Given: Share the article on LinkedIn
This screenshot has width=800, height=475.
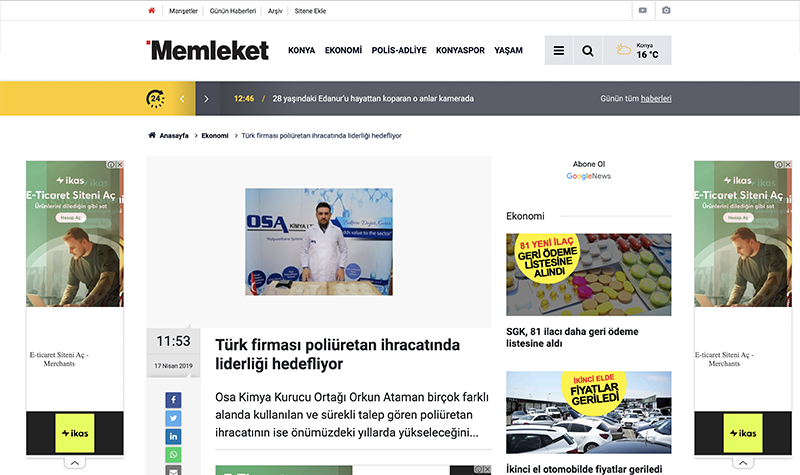Looking at the screenshot, I should point(173,437).
